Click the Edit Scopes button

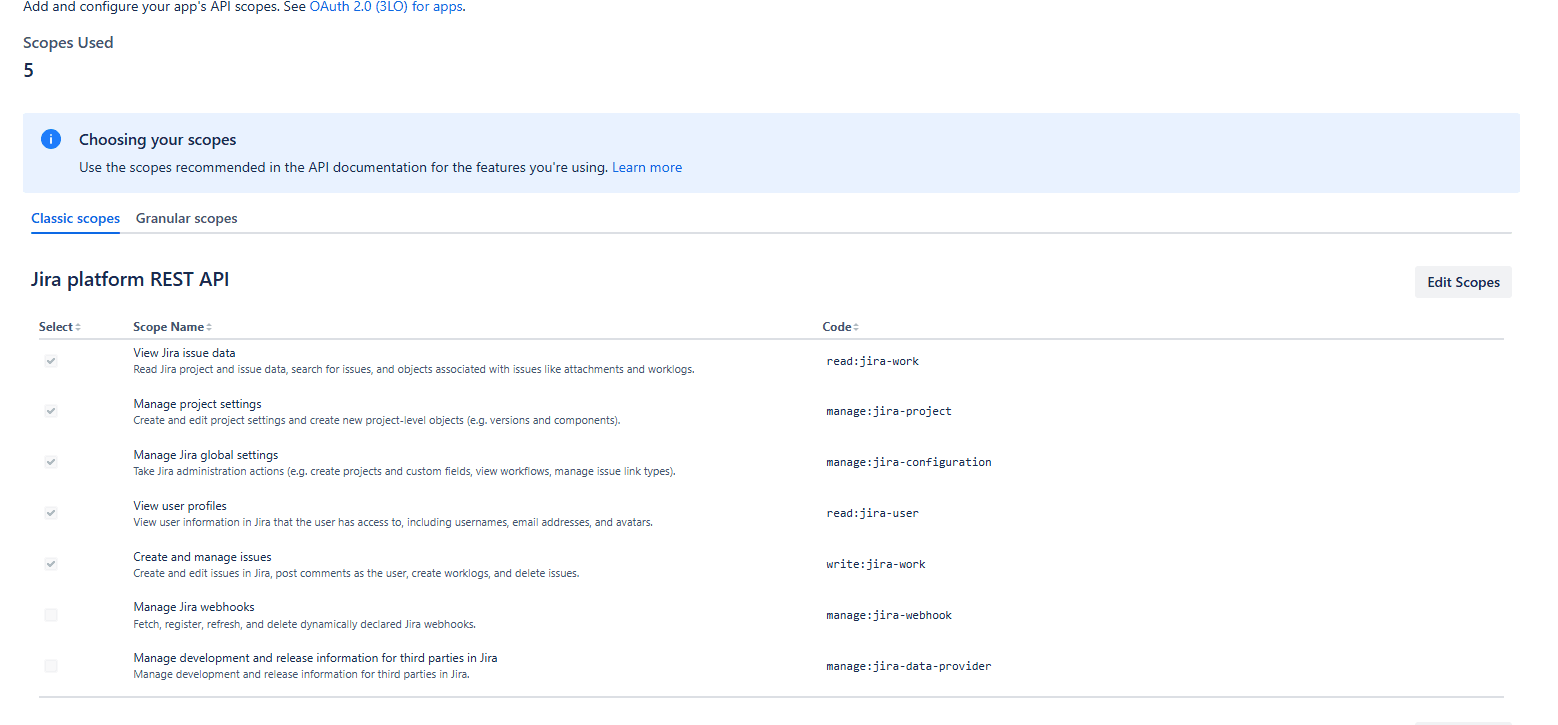pos(1463,282)
